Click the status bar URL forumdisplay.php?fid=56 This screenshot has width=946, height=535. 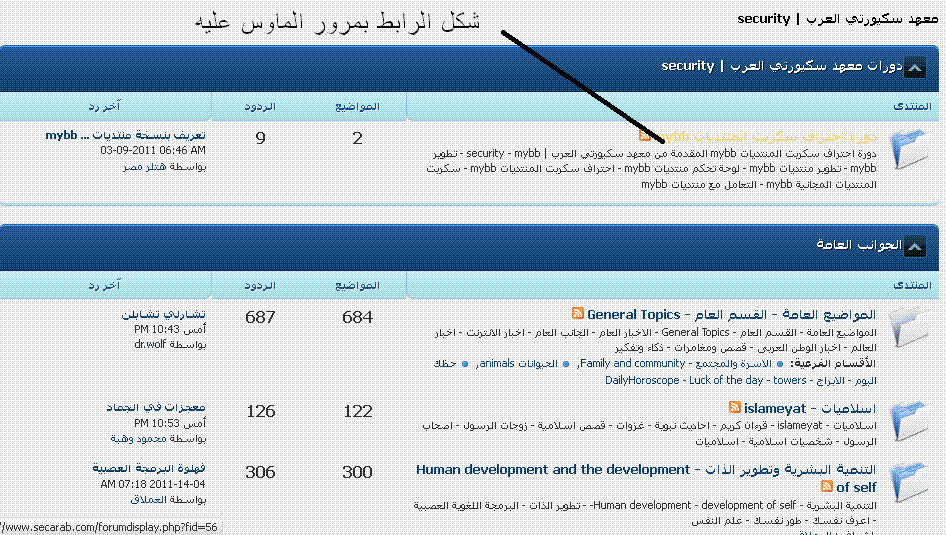point(109,527)
